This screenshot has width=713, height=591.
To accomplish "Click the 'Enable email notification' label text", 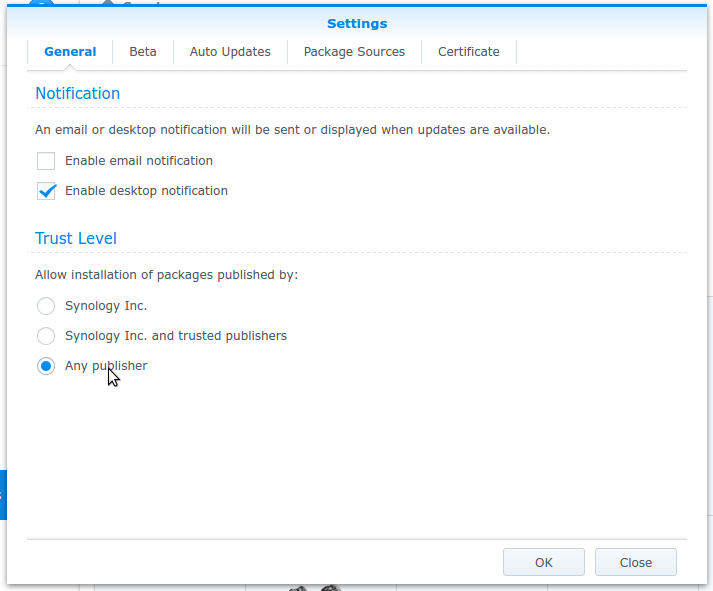I will pyautogui.click(x=139, y=161).
